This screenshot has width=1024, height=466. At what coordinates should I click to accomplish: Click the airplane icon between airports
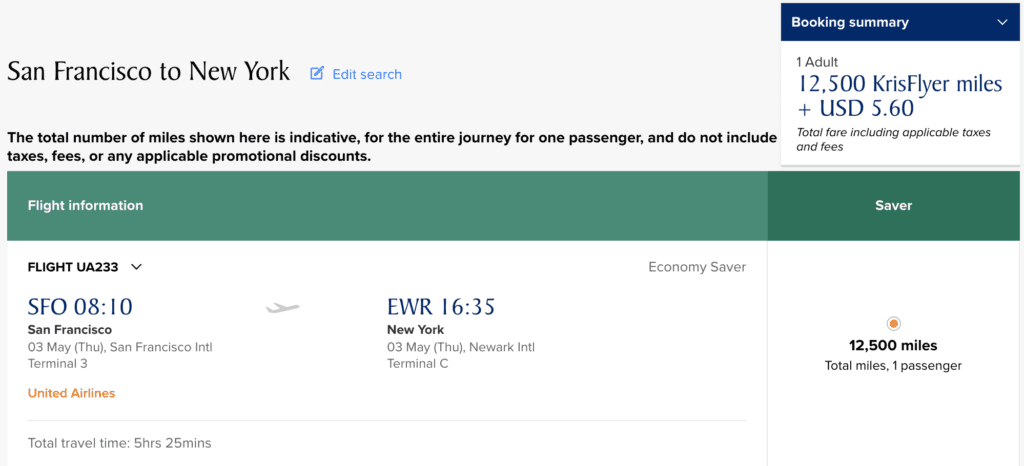coord(283,308)
